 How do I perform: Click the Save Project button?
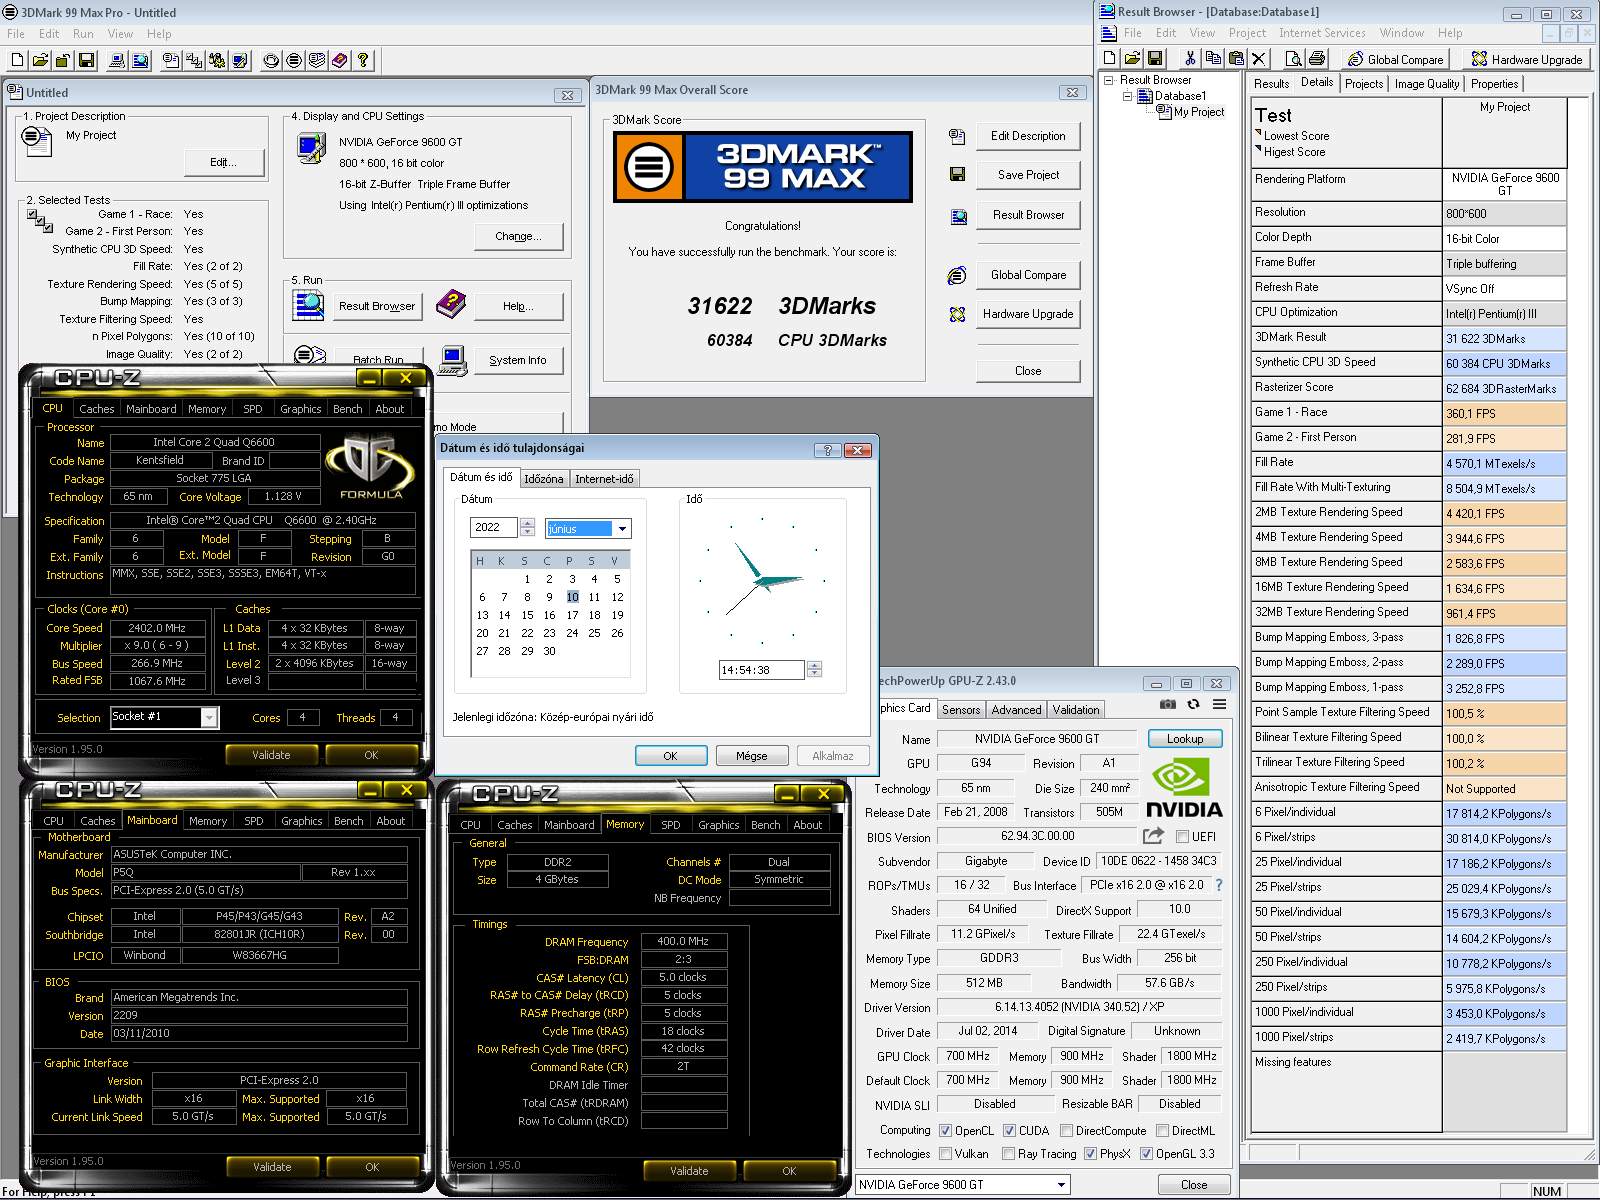[1028, 175]
